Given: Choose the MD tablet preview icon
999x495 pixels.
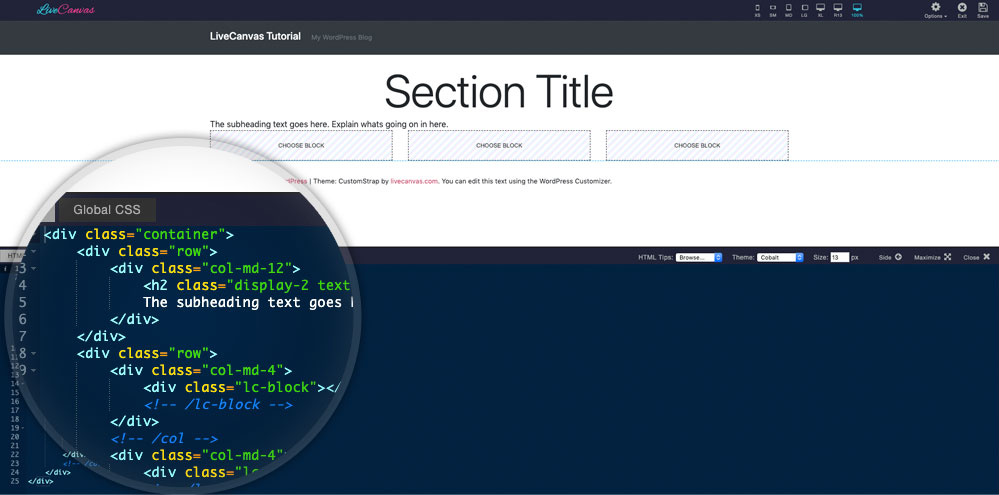Looking at the screenshot, I should coord(788,8).
